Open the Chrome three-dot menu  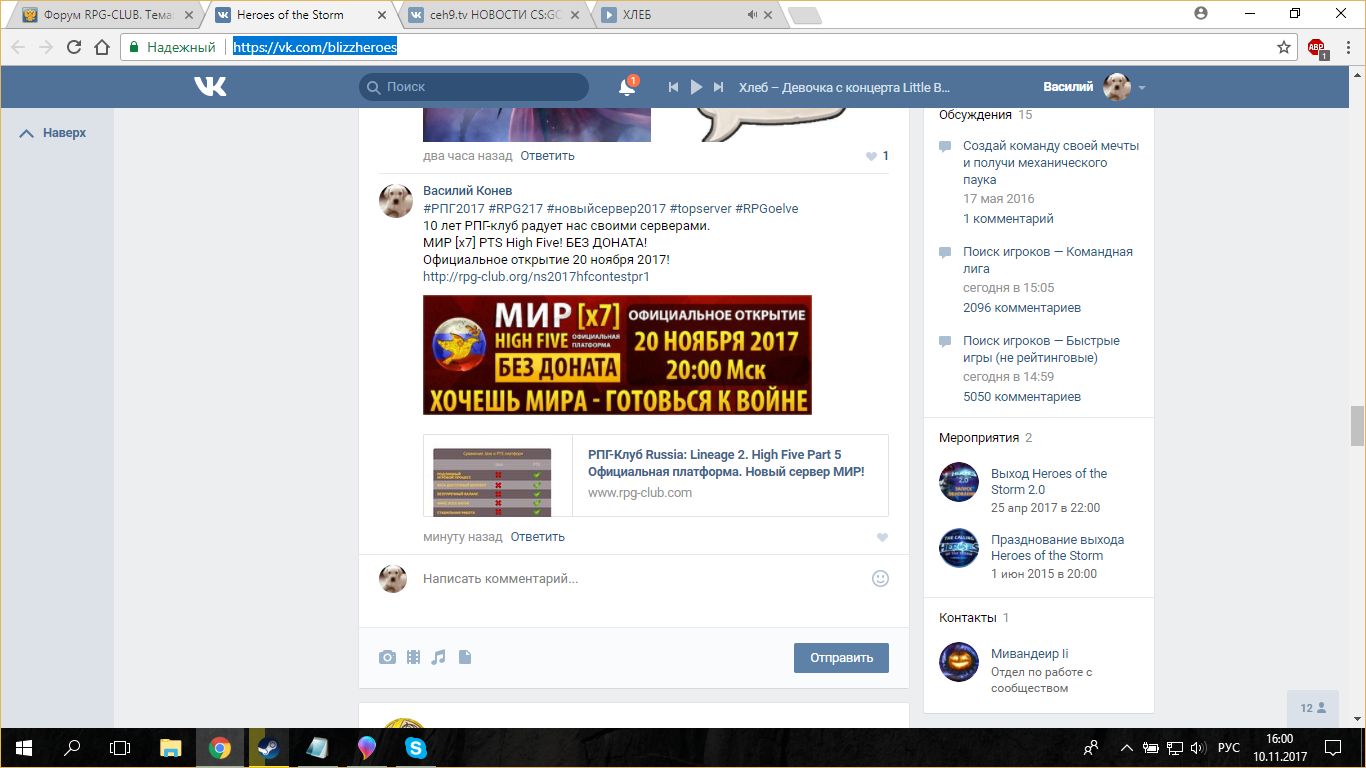[1347, 47]
